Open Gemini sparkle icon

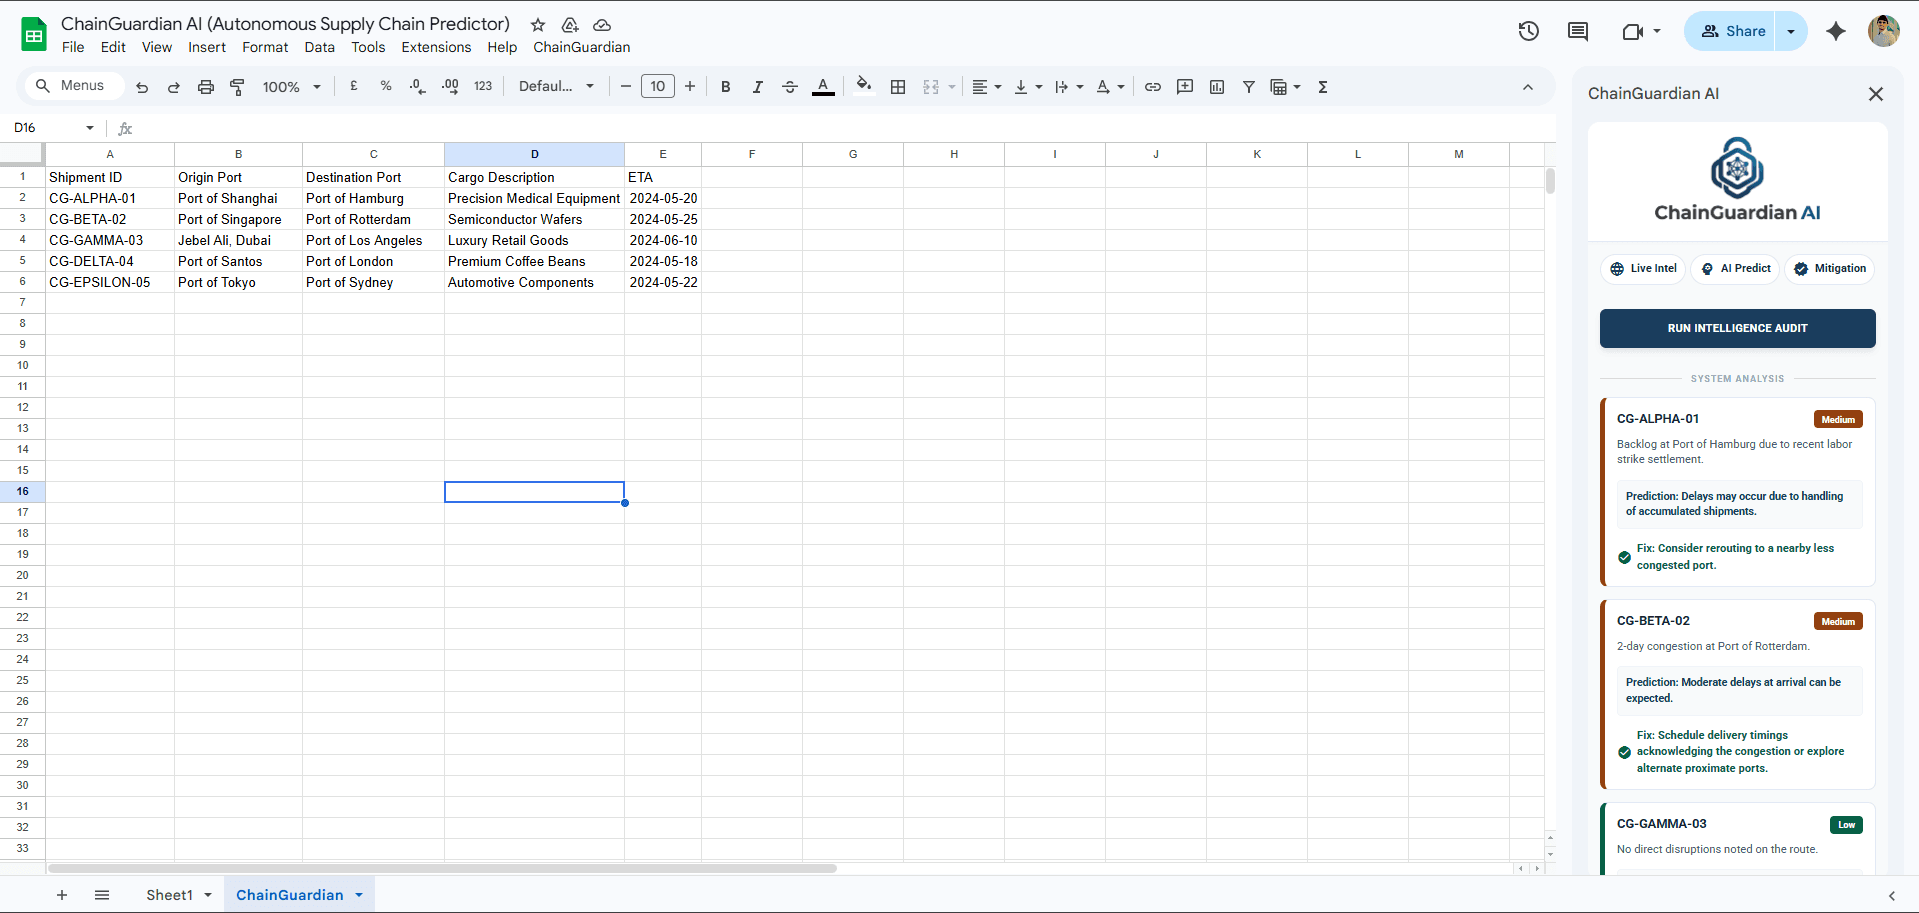point(1836,31)
